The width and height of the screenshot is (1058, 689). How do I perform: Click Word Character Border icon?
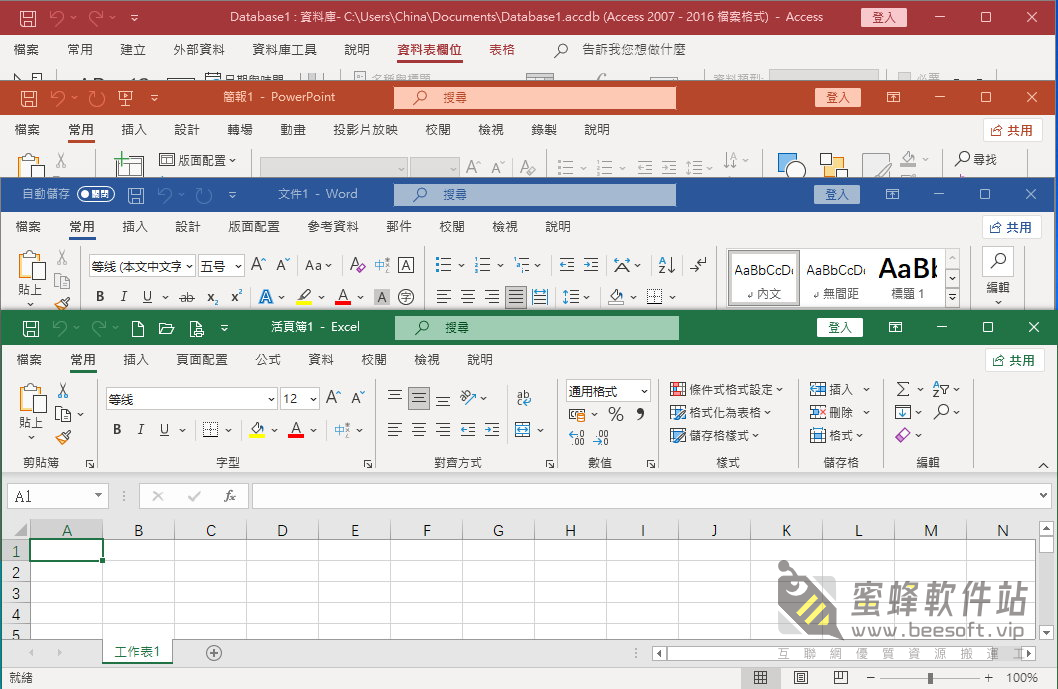click(x=406, y=265)
